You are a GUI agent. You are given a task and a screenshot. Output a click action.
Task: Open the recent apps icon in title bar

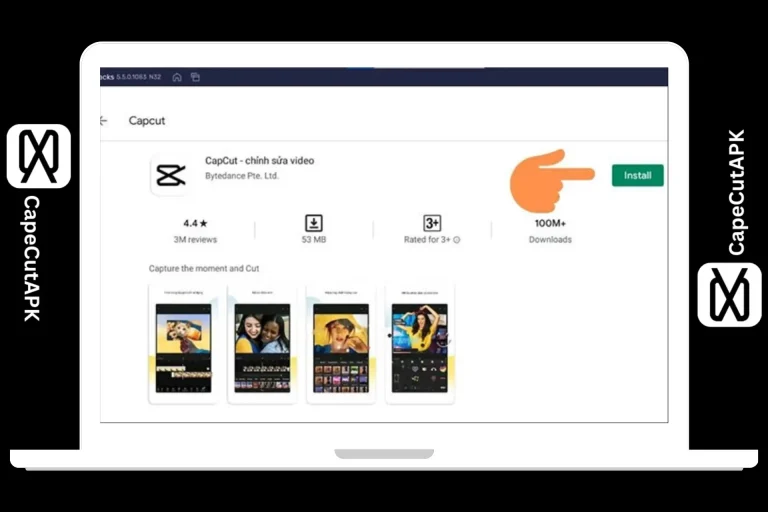[x=195, y=77]
